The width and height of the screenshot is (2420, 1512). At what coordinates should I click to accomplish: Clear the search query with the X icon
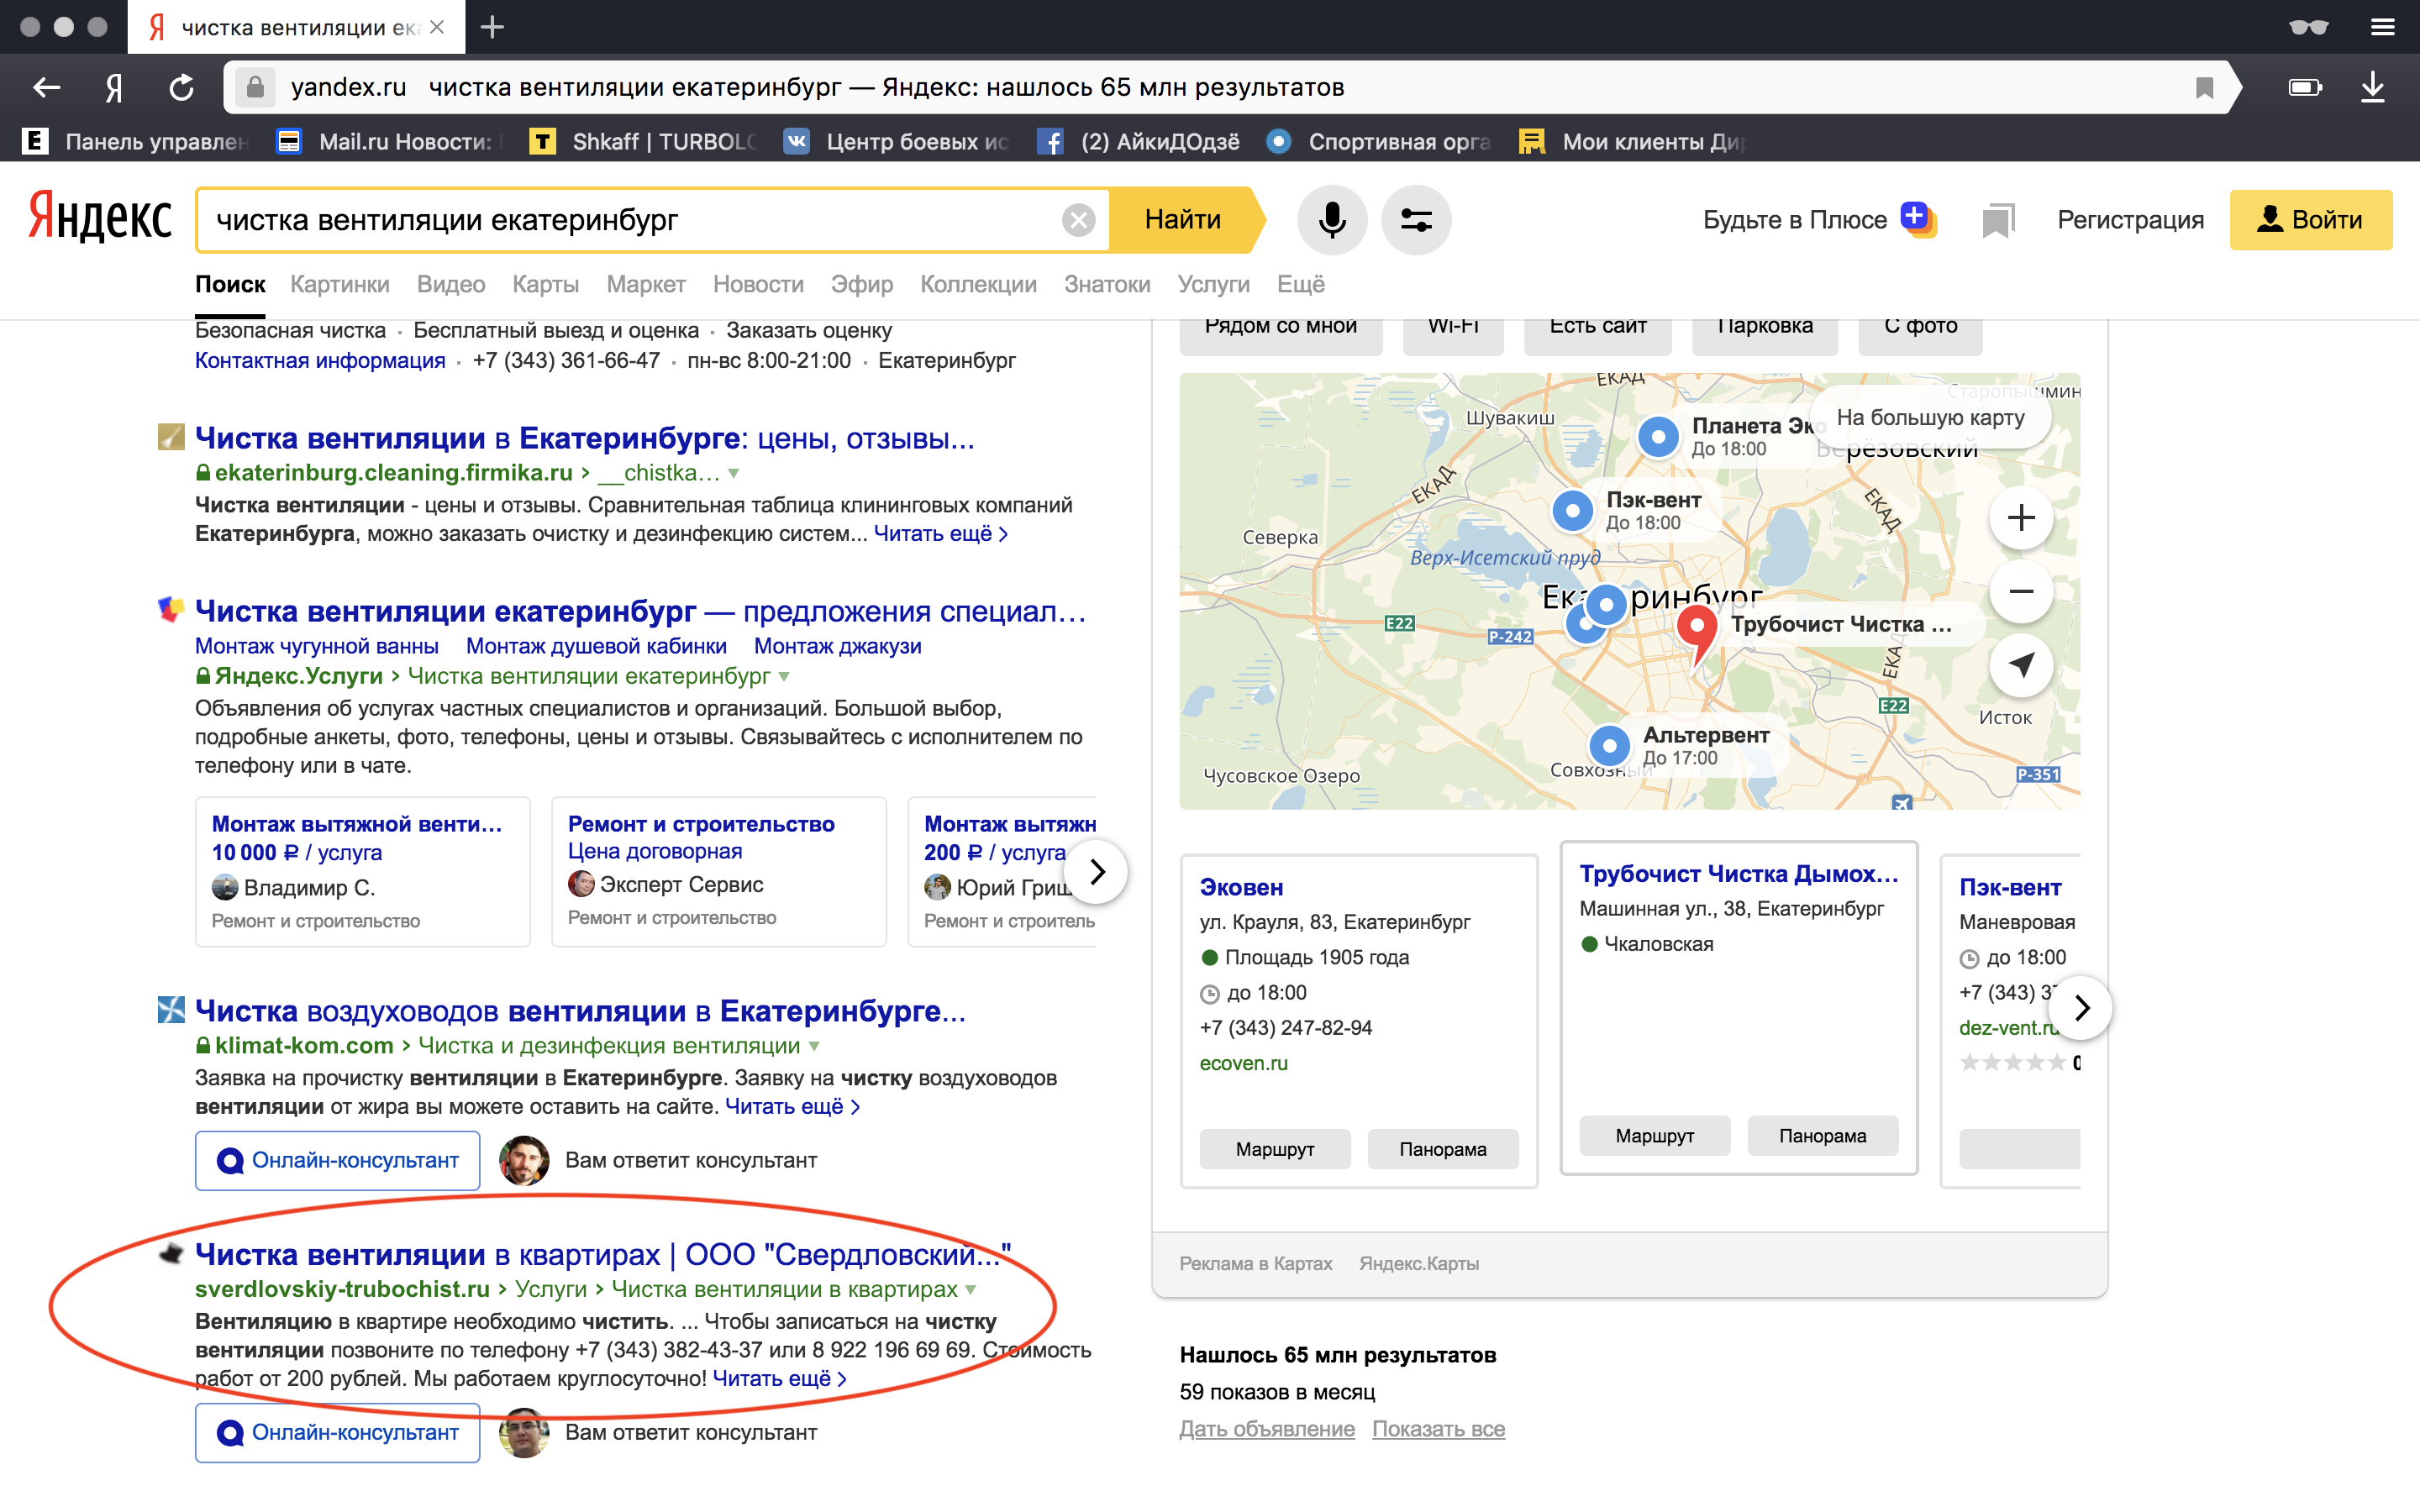[x=1079, y=220]
